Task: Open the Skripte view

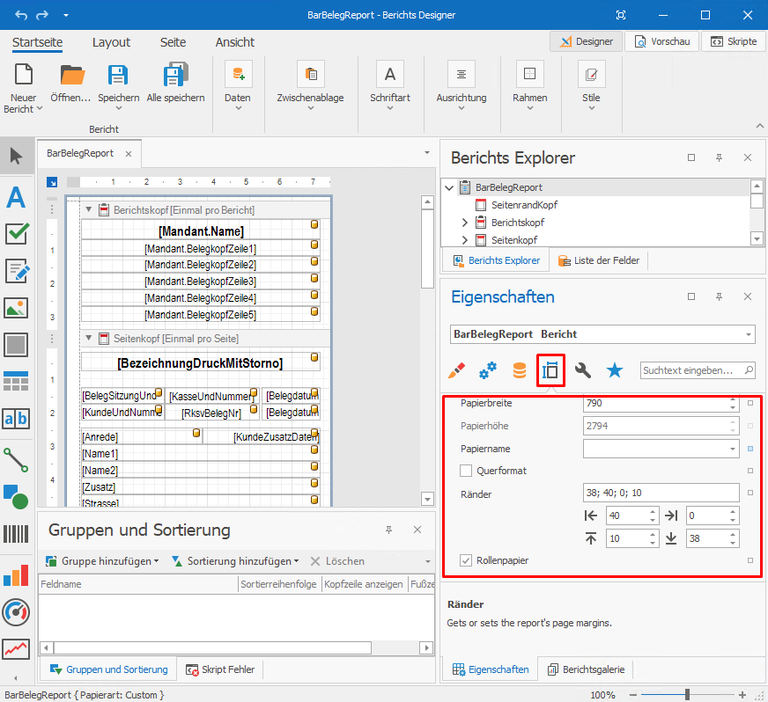Action: (x=733, y=42)
